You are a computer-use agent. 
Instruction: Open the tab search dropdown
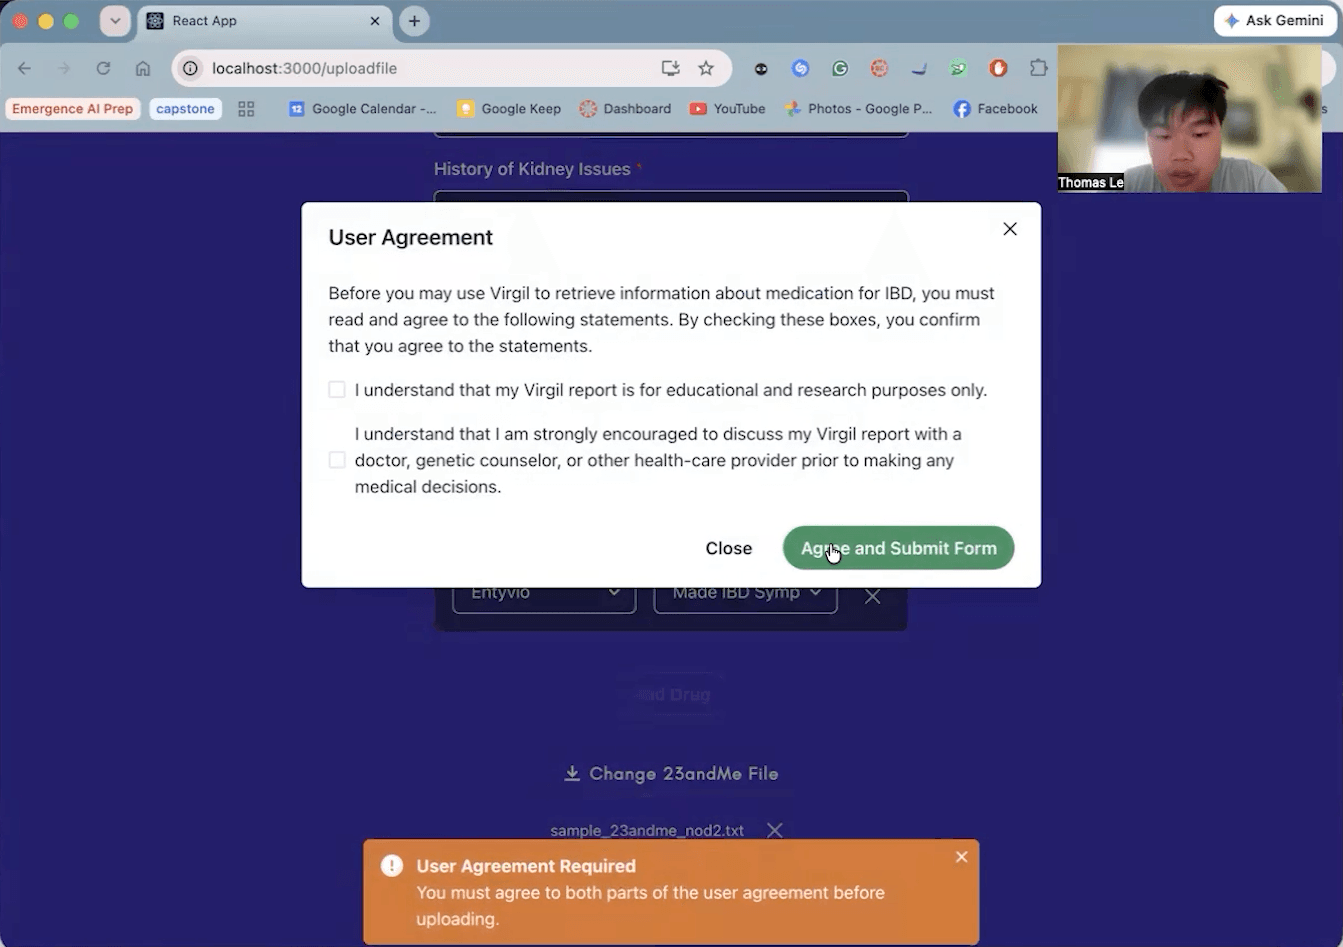point(115,21)
